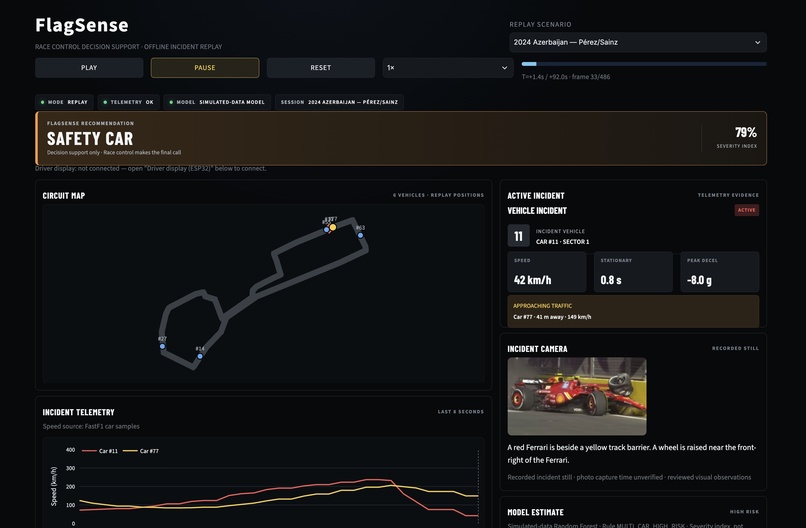The width and height of the screenshot is (806, 528).
Task: Open the incident camera Ferrari thumbnail
Action: [x=577, y=396]
